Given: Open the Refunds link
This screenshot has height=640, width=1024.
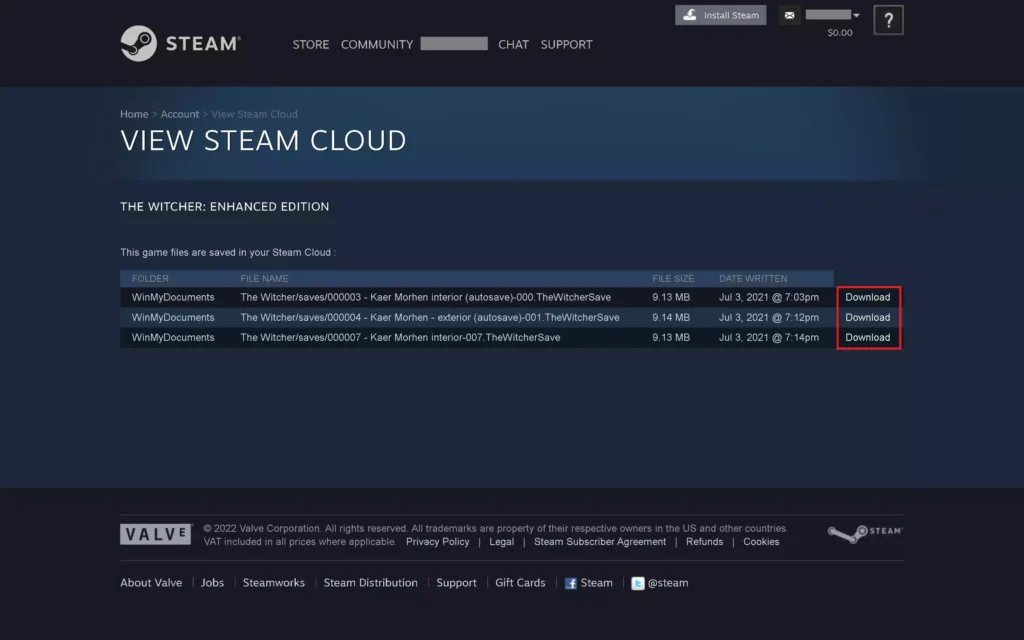Looking at the screenshot, I should pyautogui.click(x=705, y=542).
